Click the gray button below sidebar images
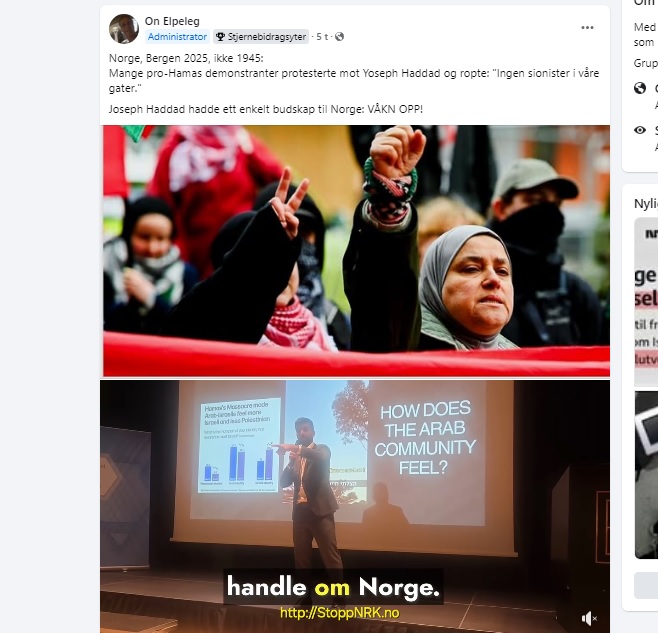The image size is (658, 633). pos(646,585)
